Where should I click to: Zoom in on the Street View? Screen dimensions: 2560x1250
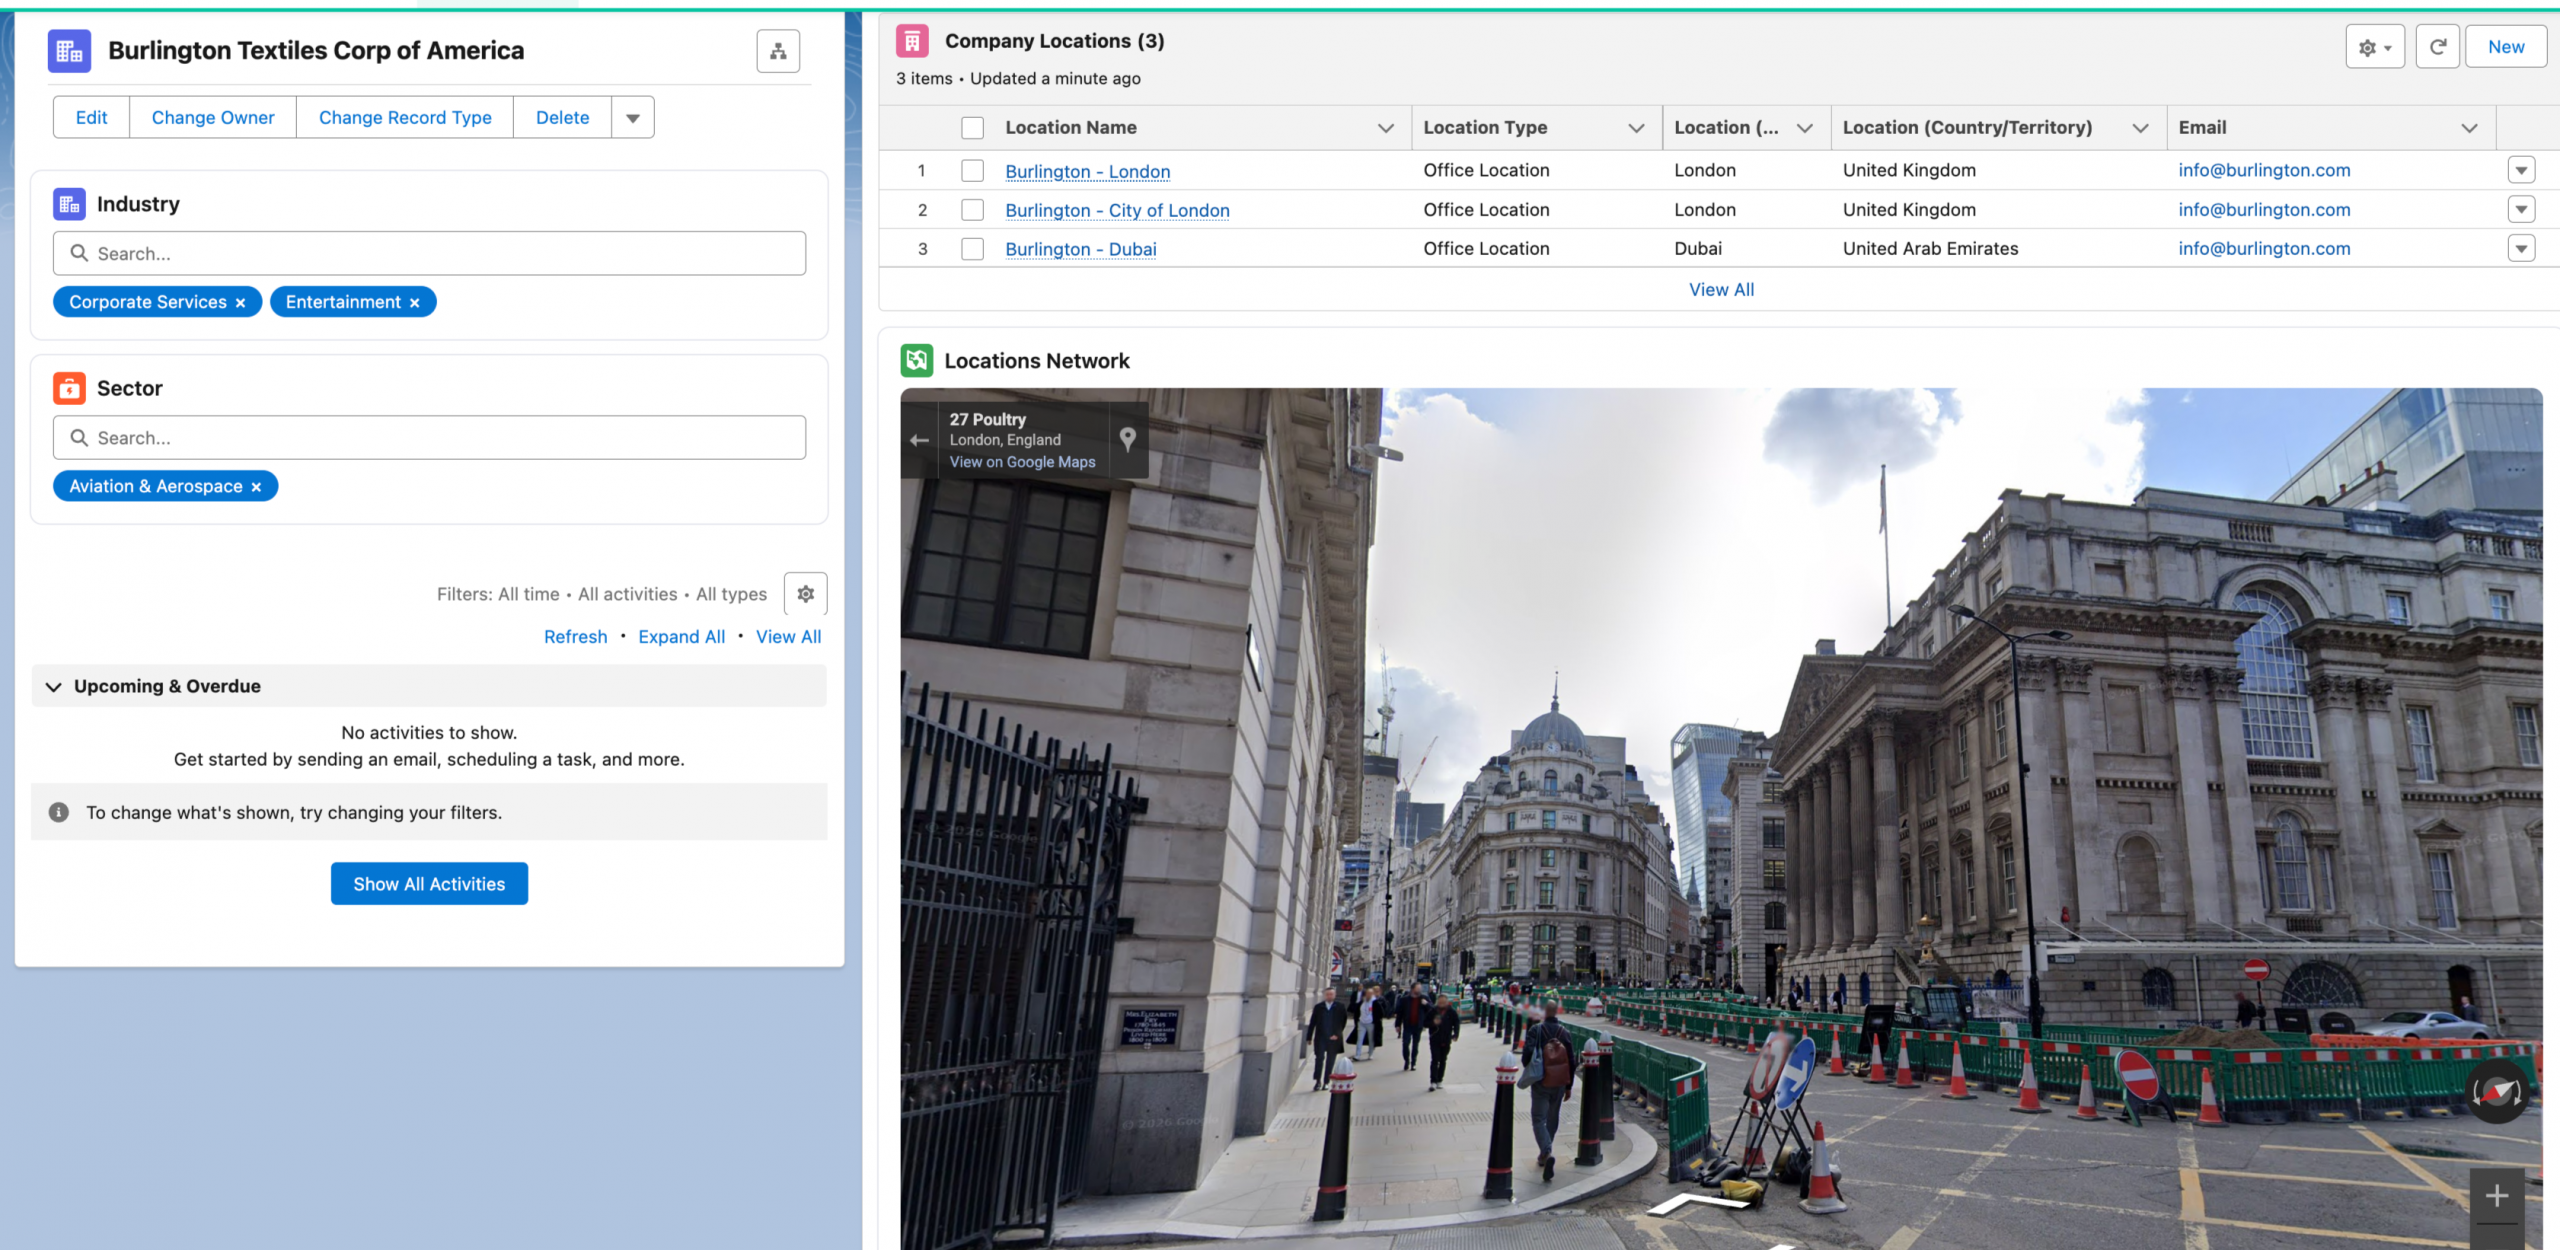point(2496,1195)
